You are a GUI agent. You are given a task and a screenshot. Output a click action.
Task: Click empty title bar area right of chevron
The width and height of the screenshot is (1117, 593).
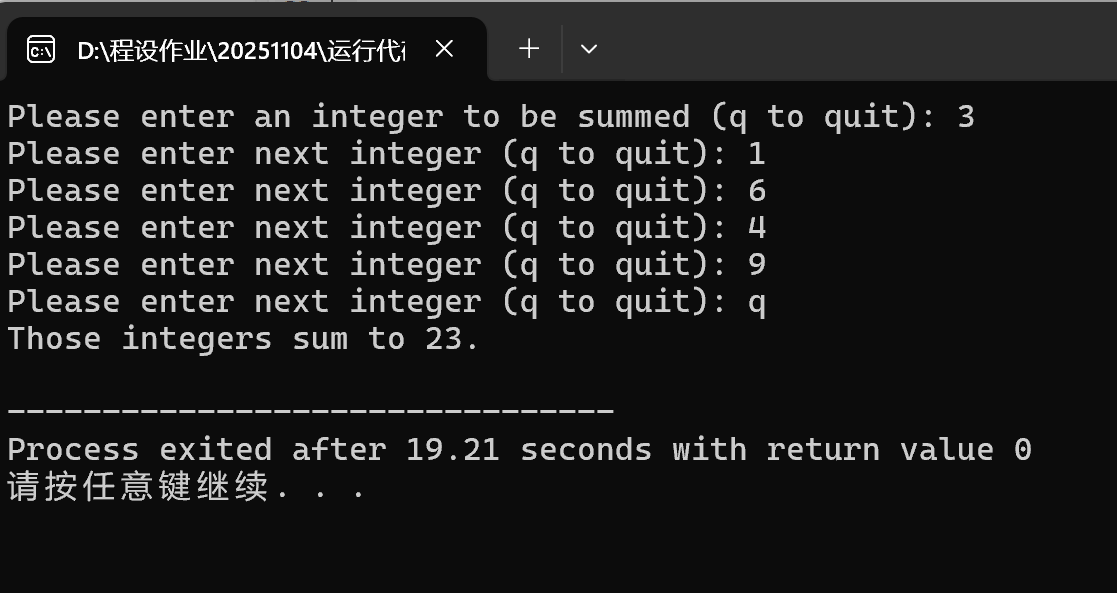850,45
